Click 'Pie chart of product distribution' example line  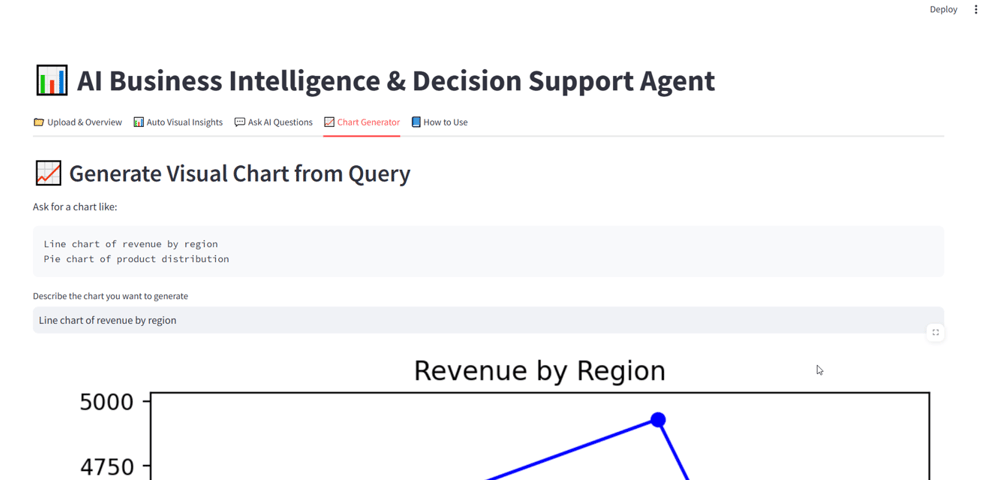point(137,259)
